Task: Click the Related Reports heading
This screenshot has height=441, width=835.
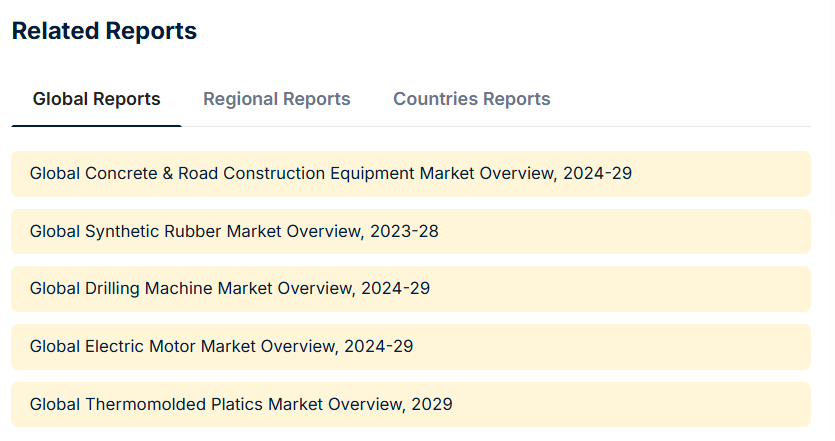Action: click(104, 31)
